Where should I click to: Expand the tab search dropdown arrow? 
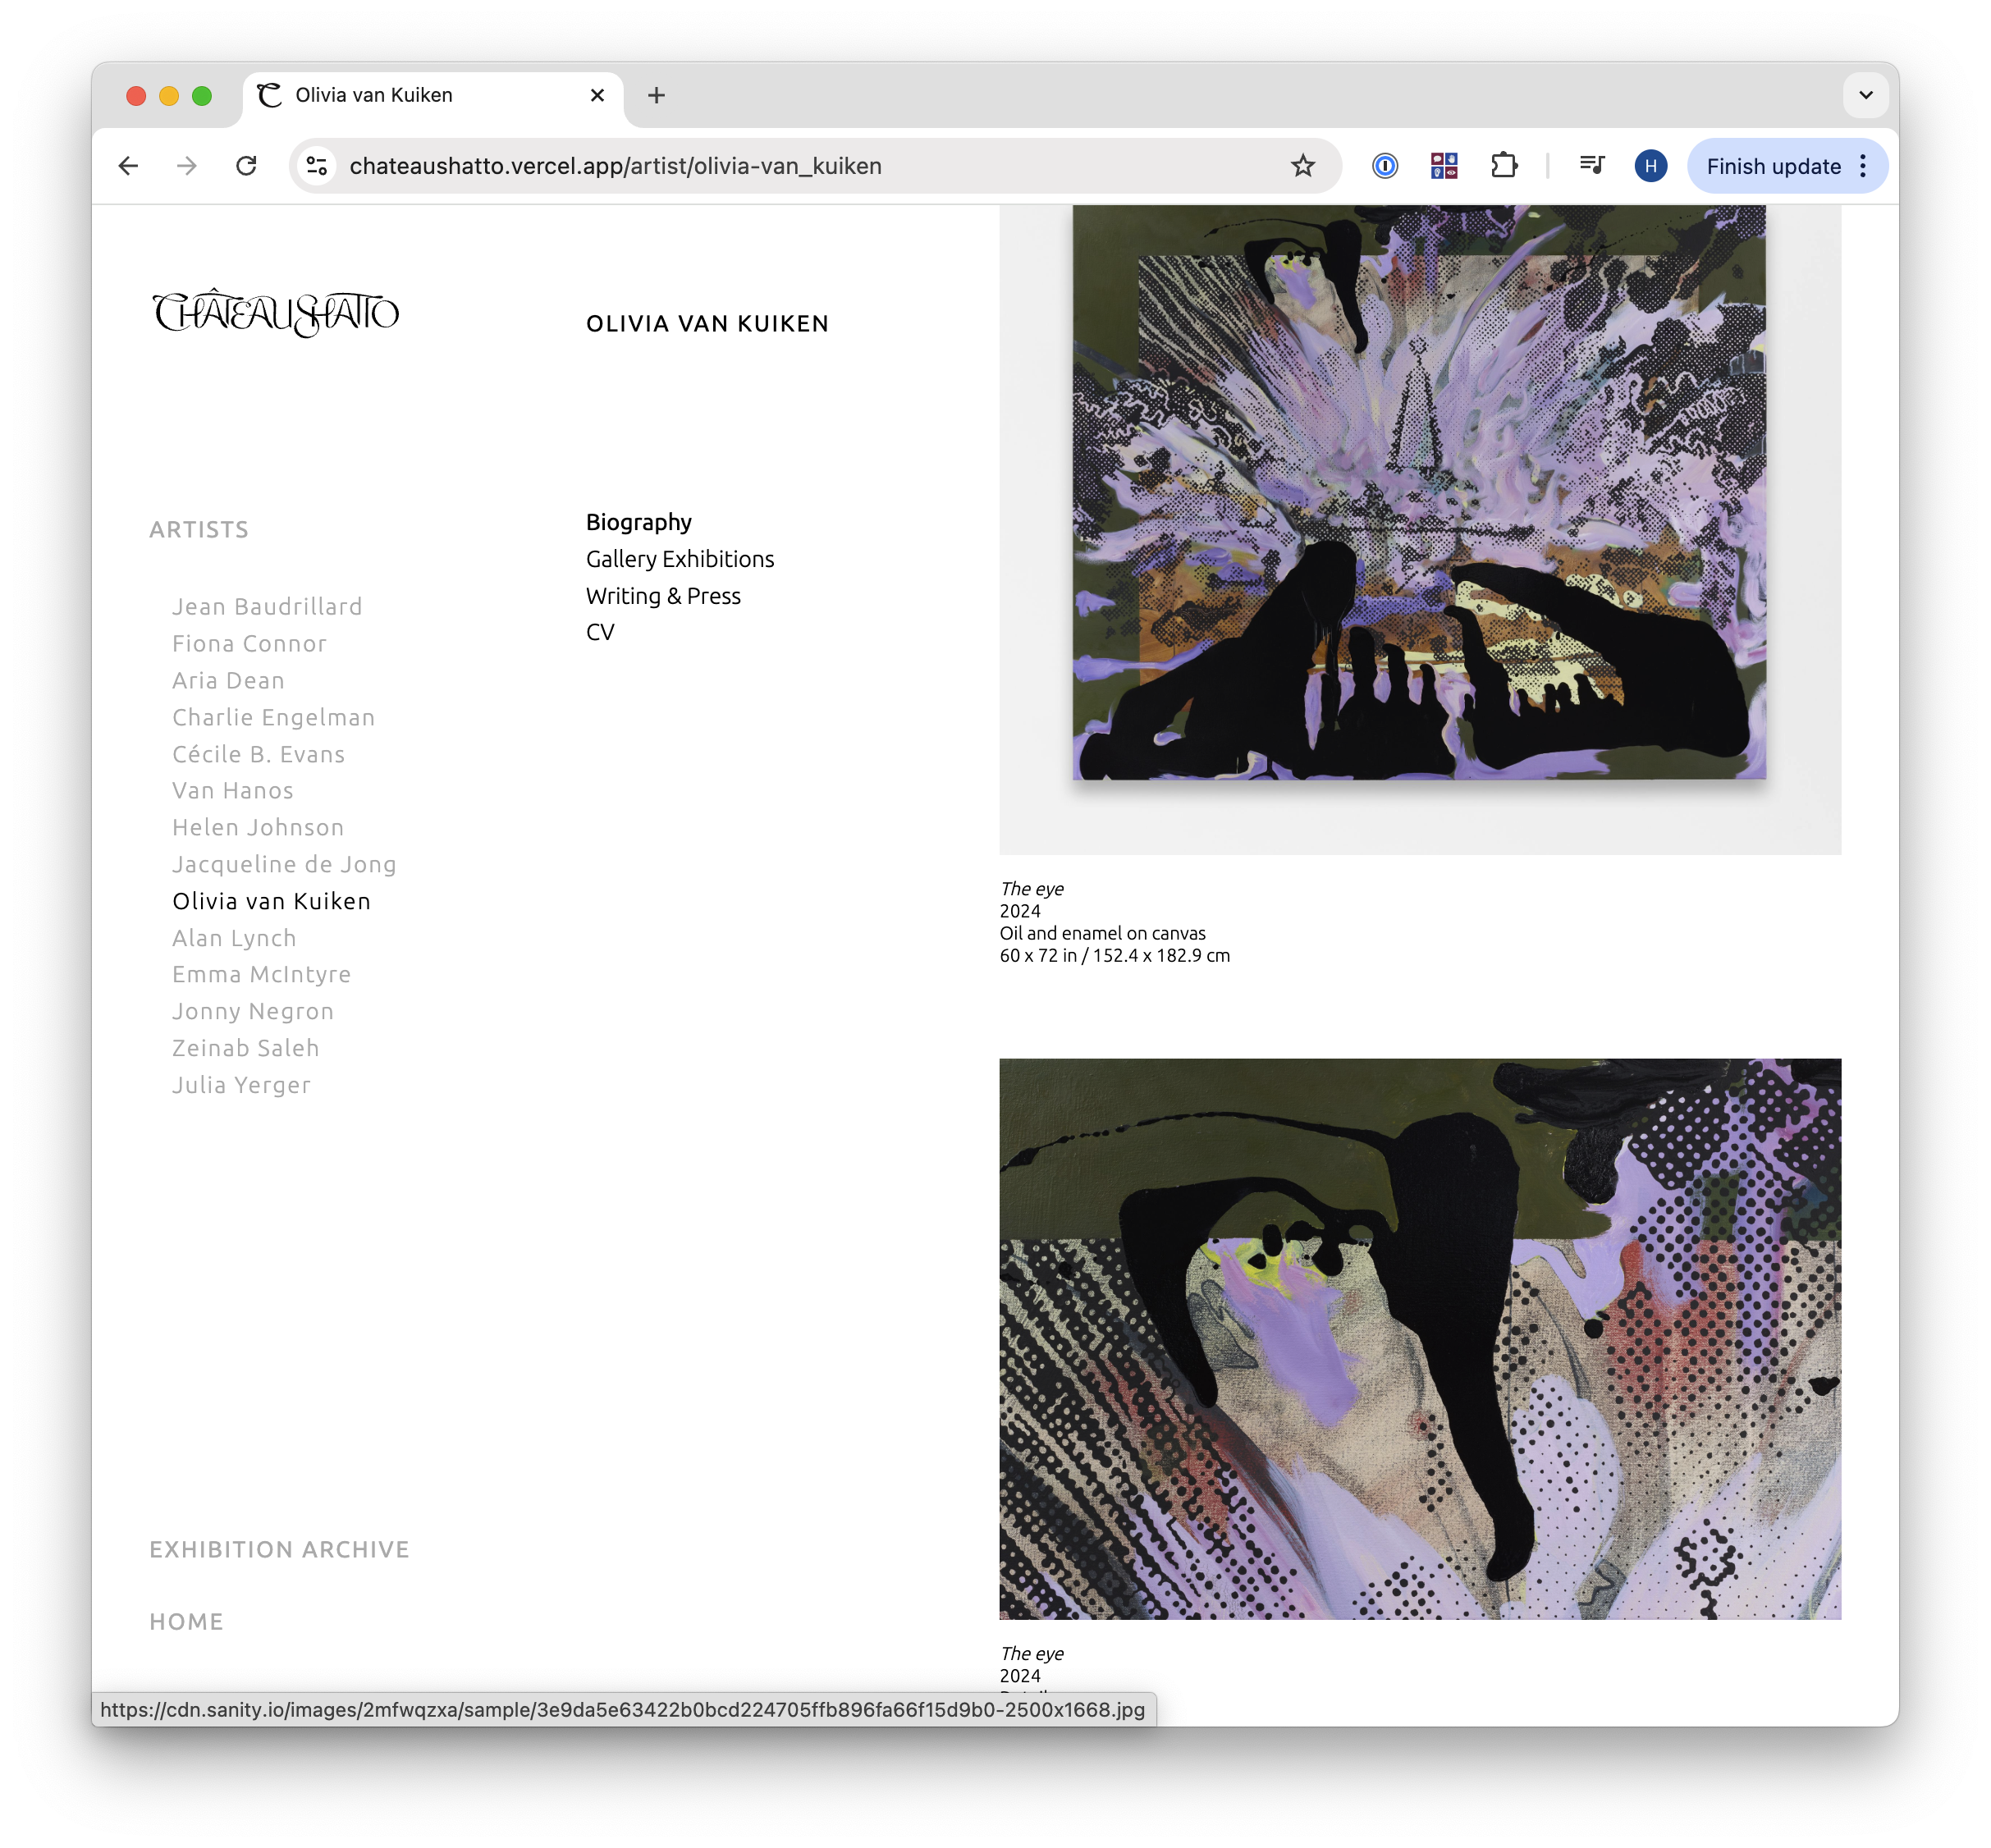coord(1865,95)
